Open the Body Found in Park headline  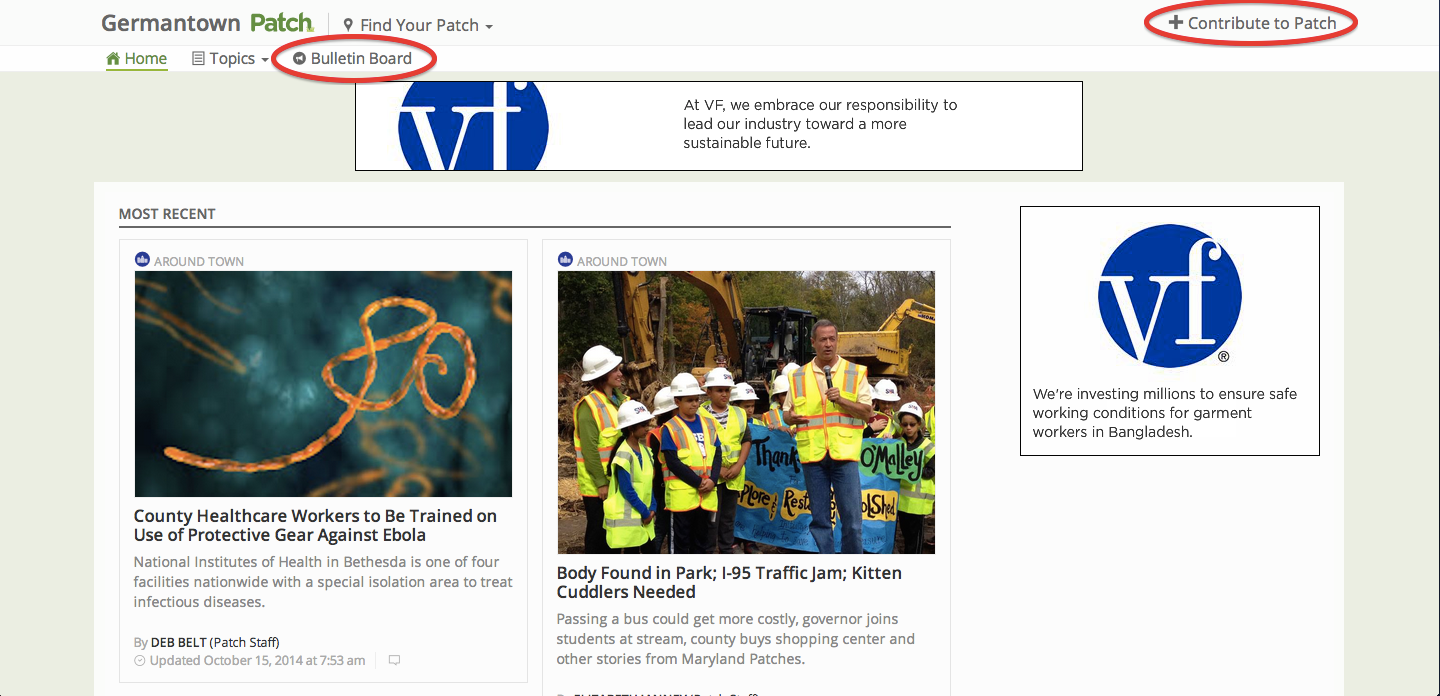(729, 582)
